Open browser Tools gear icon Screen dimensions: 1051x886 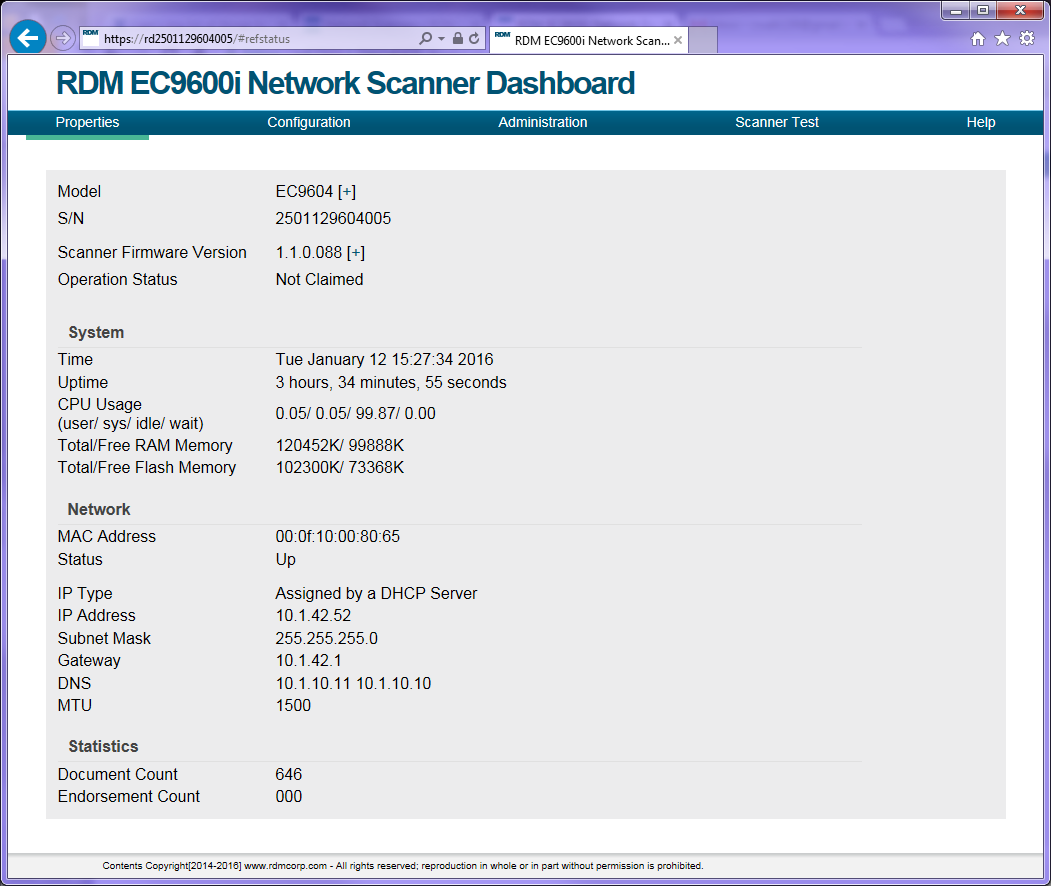pos(1027,38)
